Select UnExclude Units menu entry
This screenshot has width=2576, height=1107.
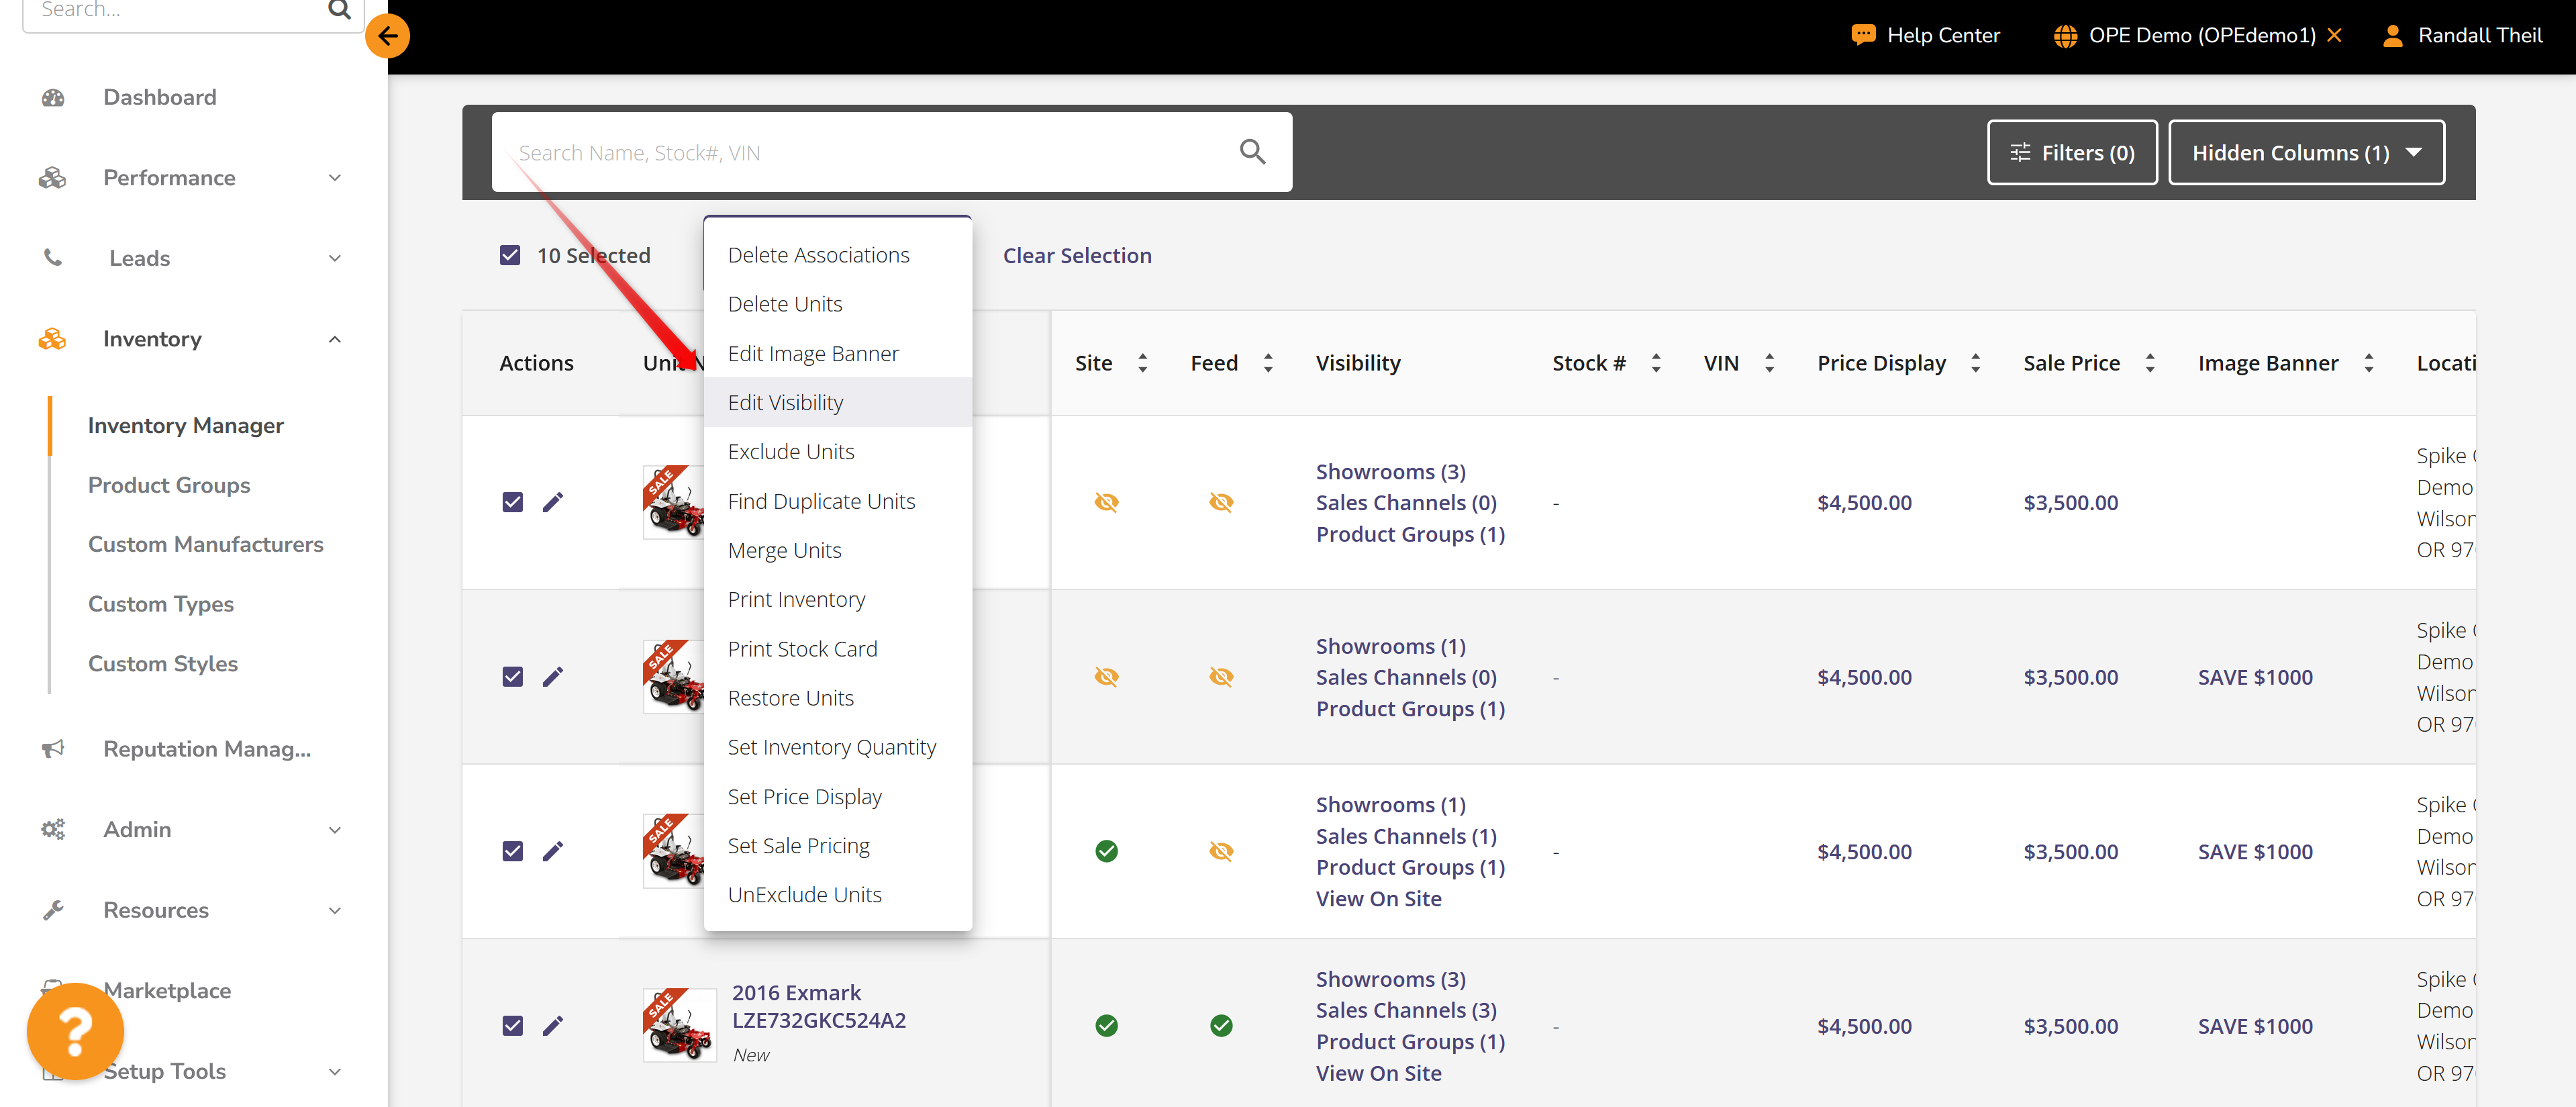coord(838,895)
